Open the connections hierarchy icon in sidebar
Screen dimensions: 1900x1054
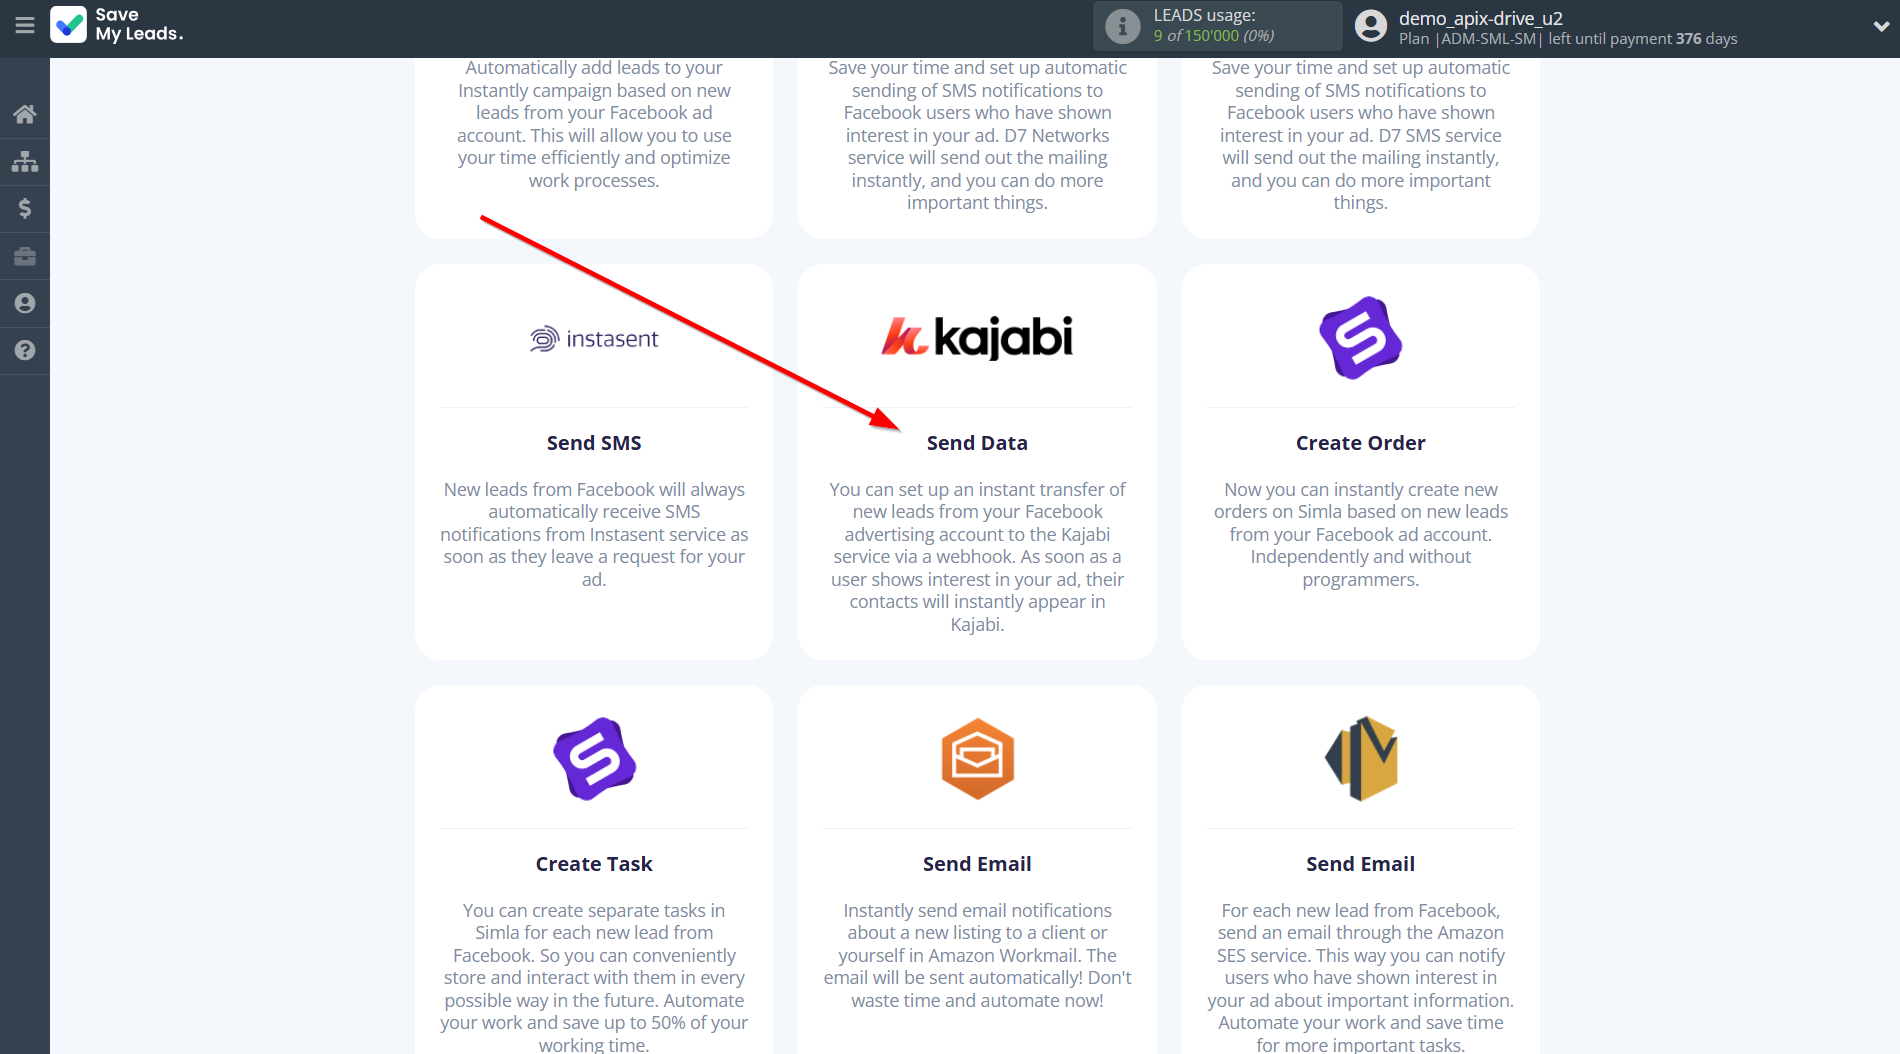(24, 161)
